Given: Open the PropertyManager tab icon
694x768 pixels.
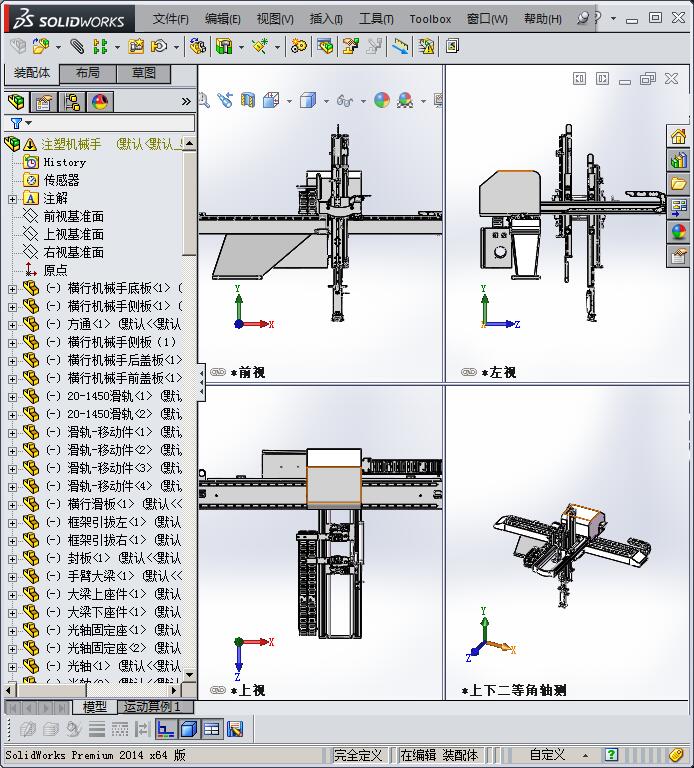Looking at the screenshot, I should tap(44, 102).
